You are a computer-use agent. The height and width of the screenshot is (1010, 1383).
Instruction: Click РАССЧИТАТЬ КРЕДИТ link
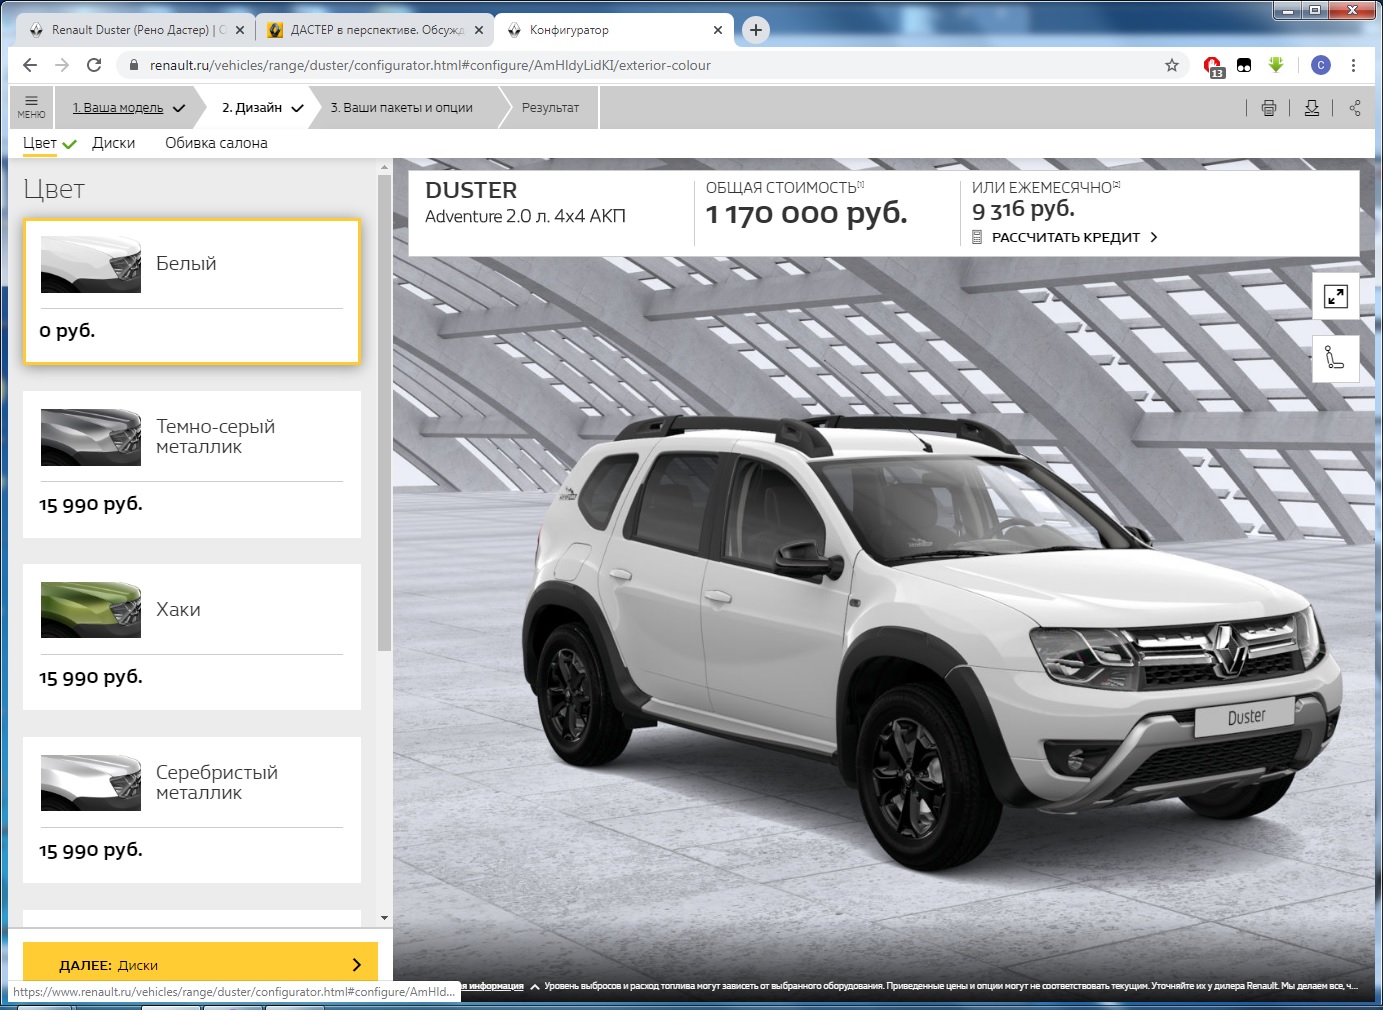pos(1065,237)
